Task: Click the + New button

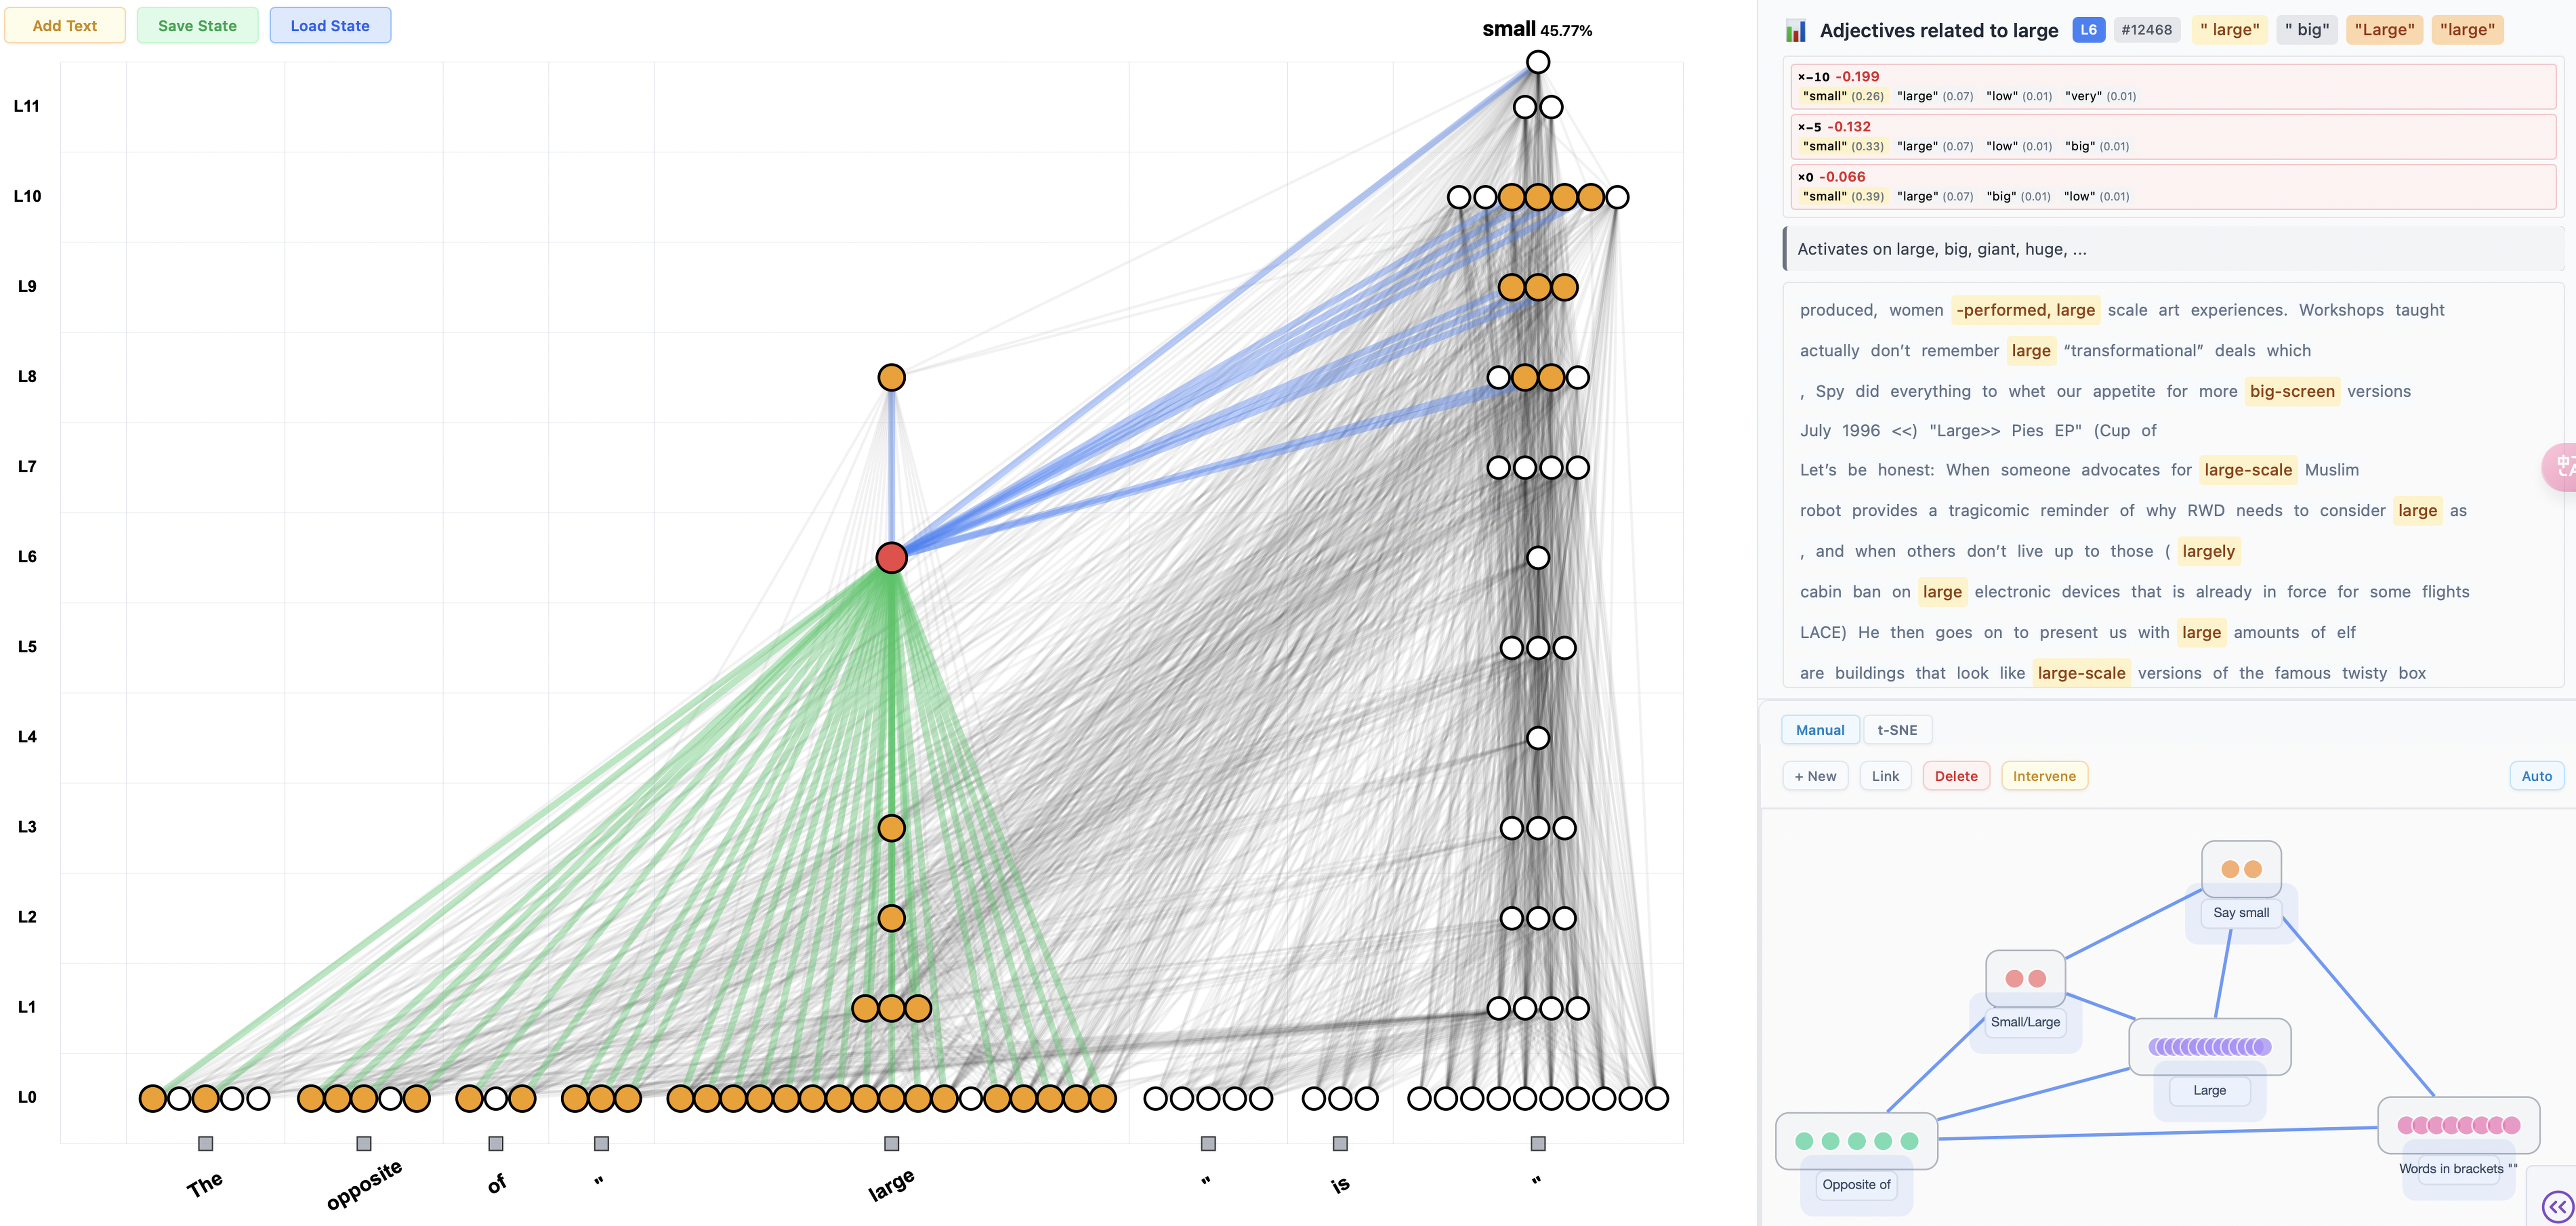Action: point(1815,776)
